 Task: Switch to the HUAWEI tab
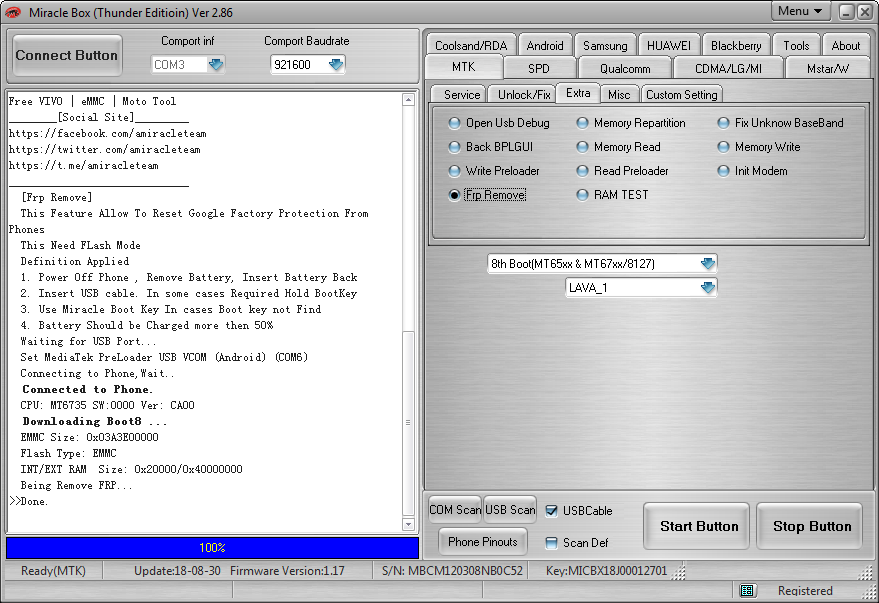coord(669,45)
